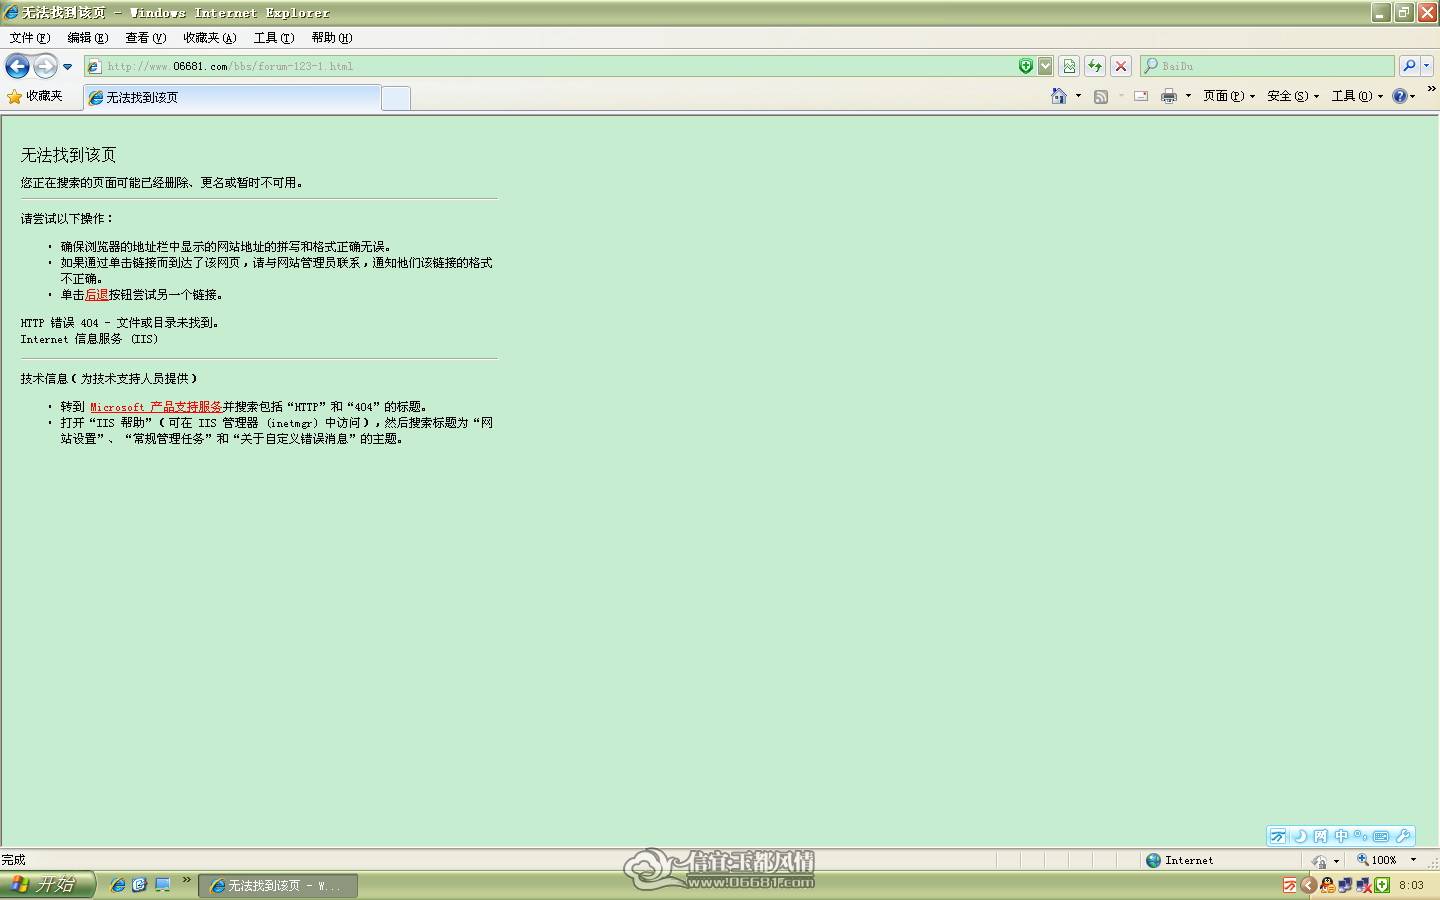
Task: Click the compatibility view broken-page icon
Action: tap(1069, 66)
